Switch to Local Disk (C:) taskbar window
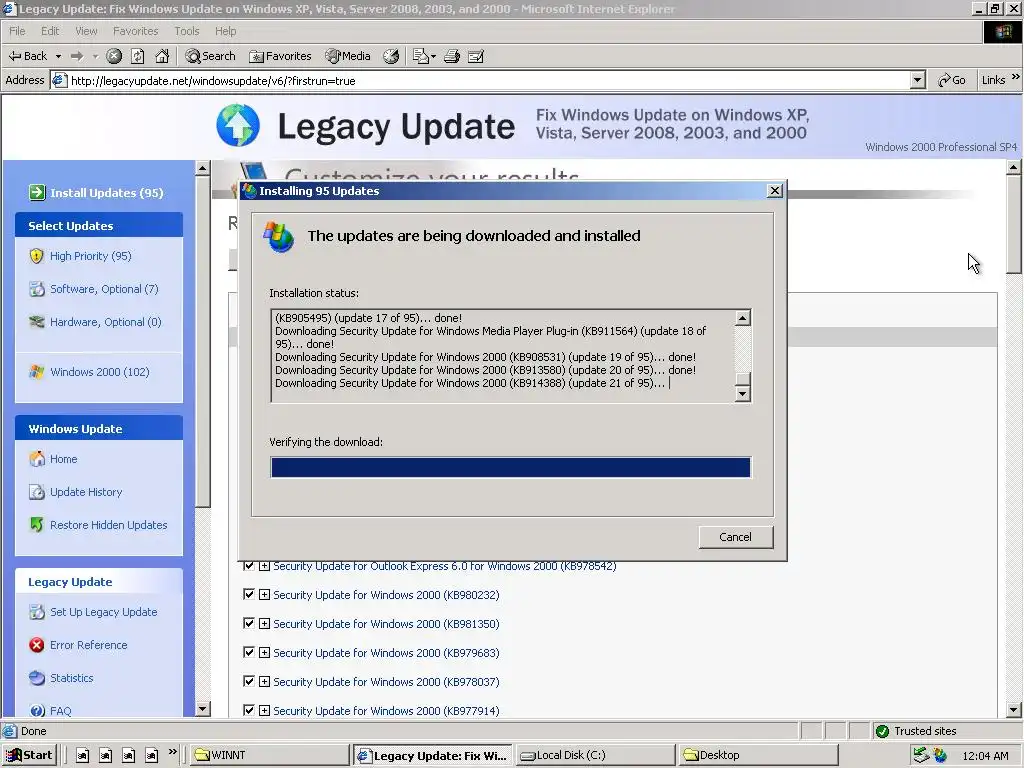 [x=596, y=756]
